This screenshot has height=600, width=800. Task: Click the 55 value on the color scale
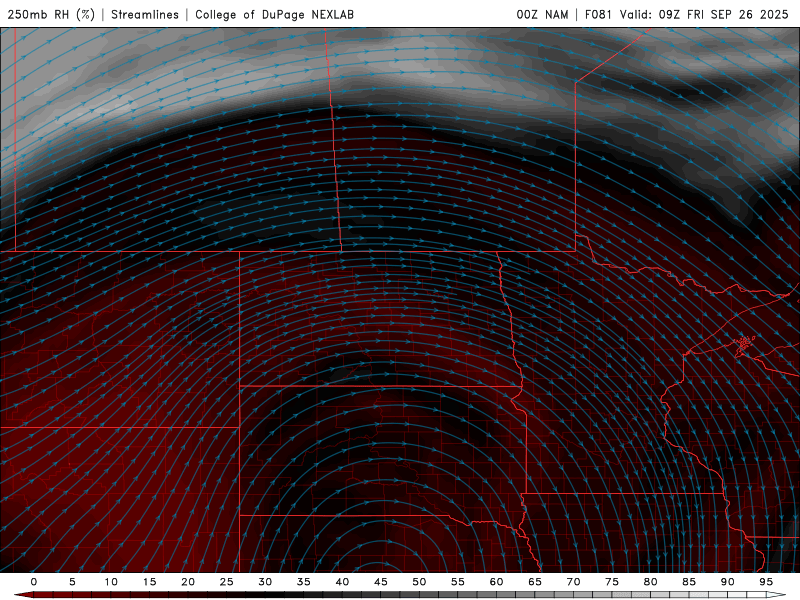[457, 582]
